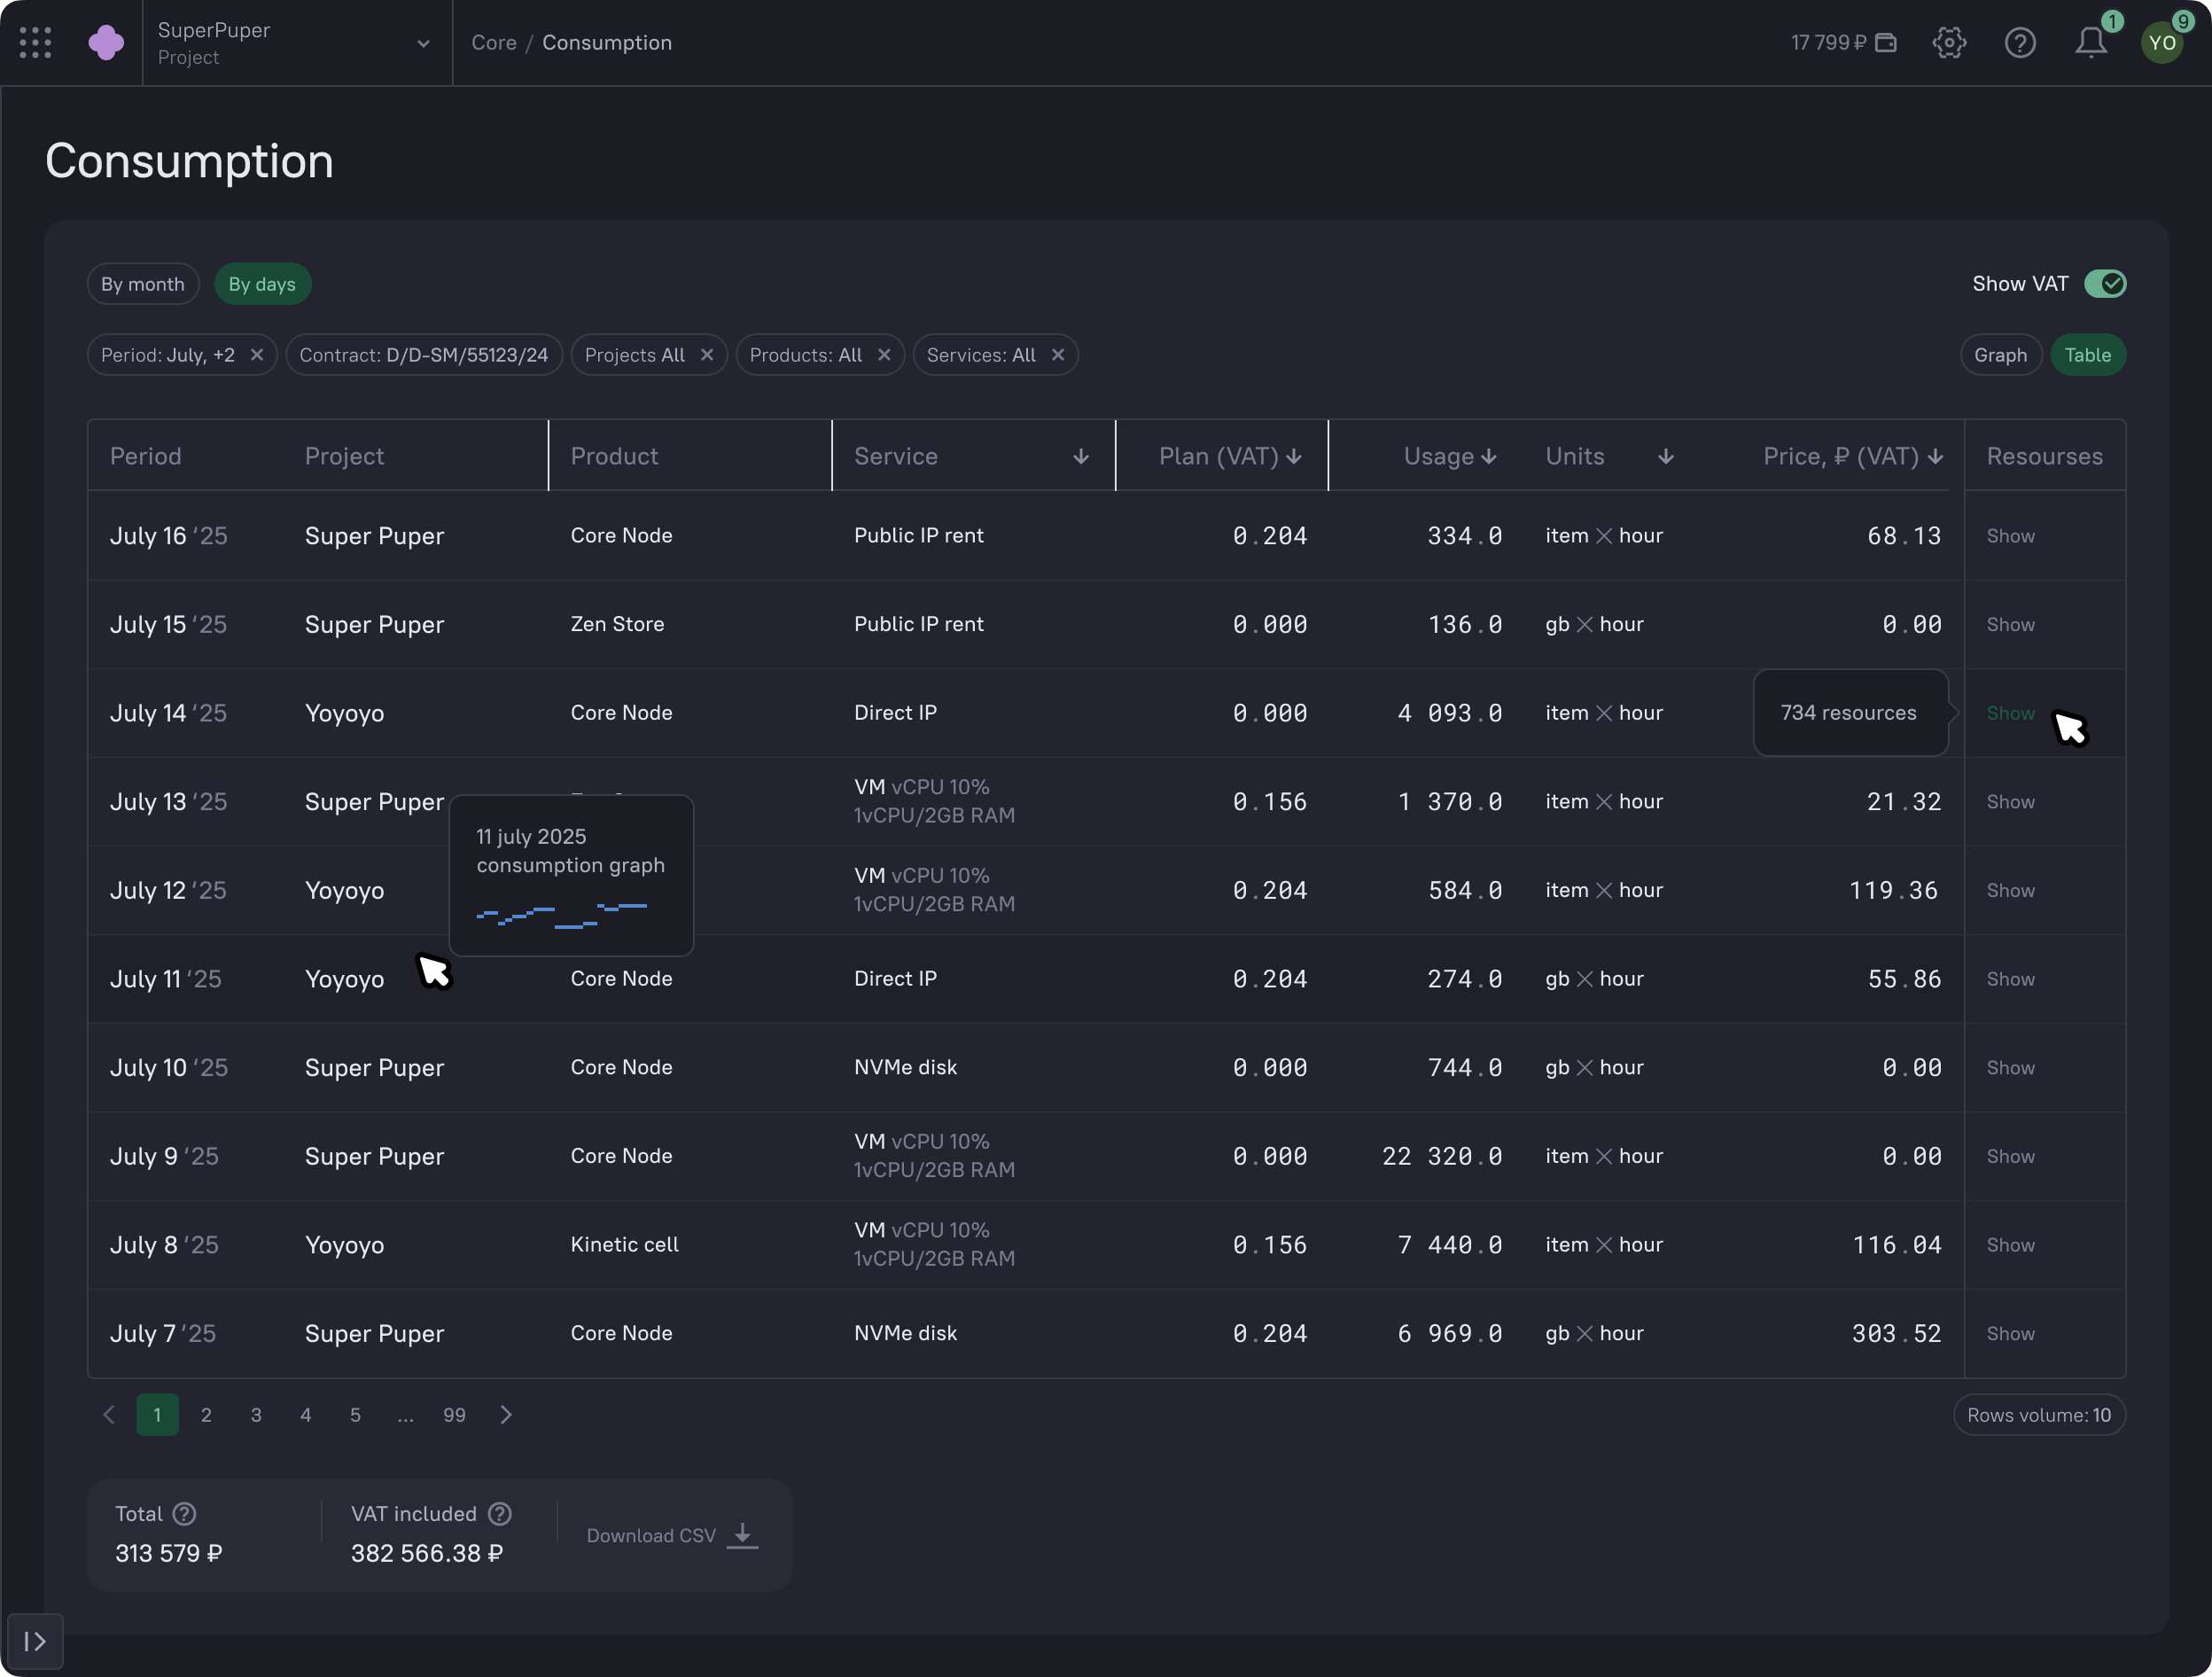Open the apps grid launcher icon
Image resolution: width=2212 pixels, height=1677 pixels.
pyautogui.click(x=35, y=42)
